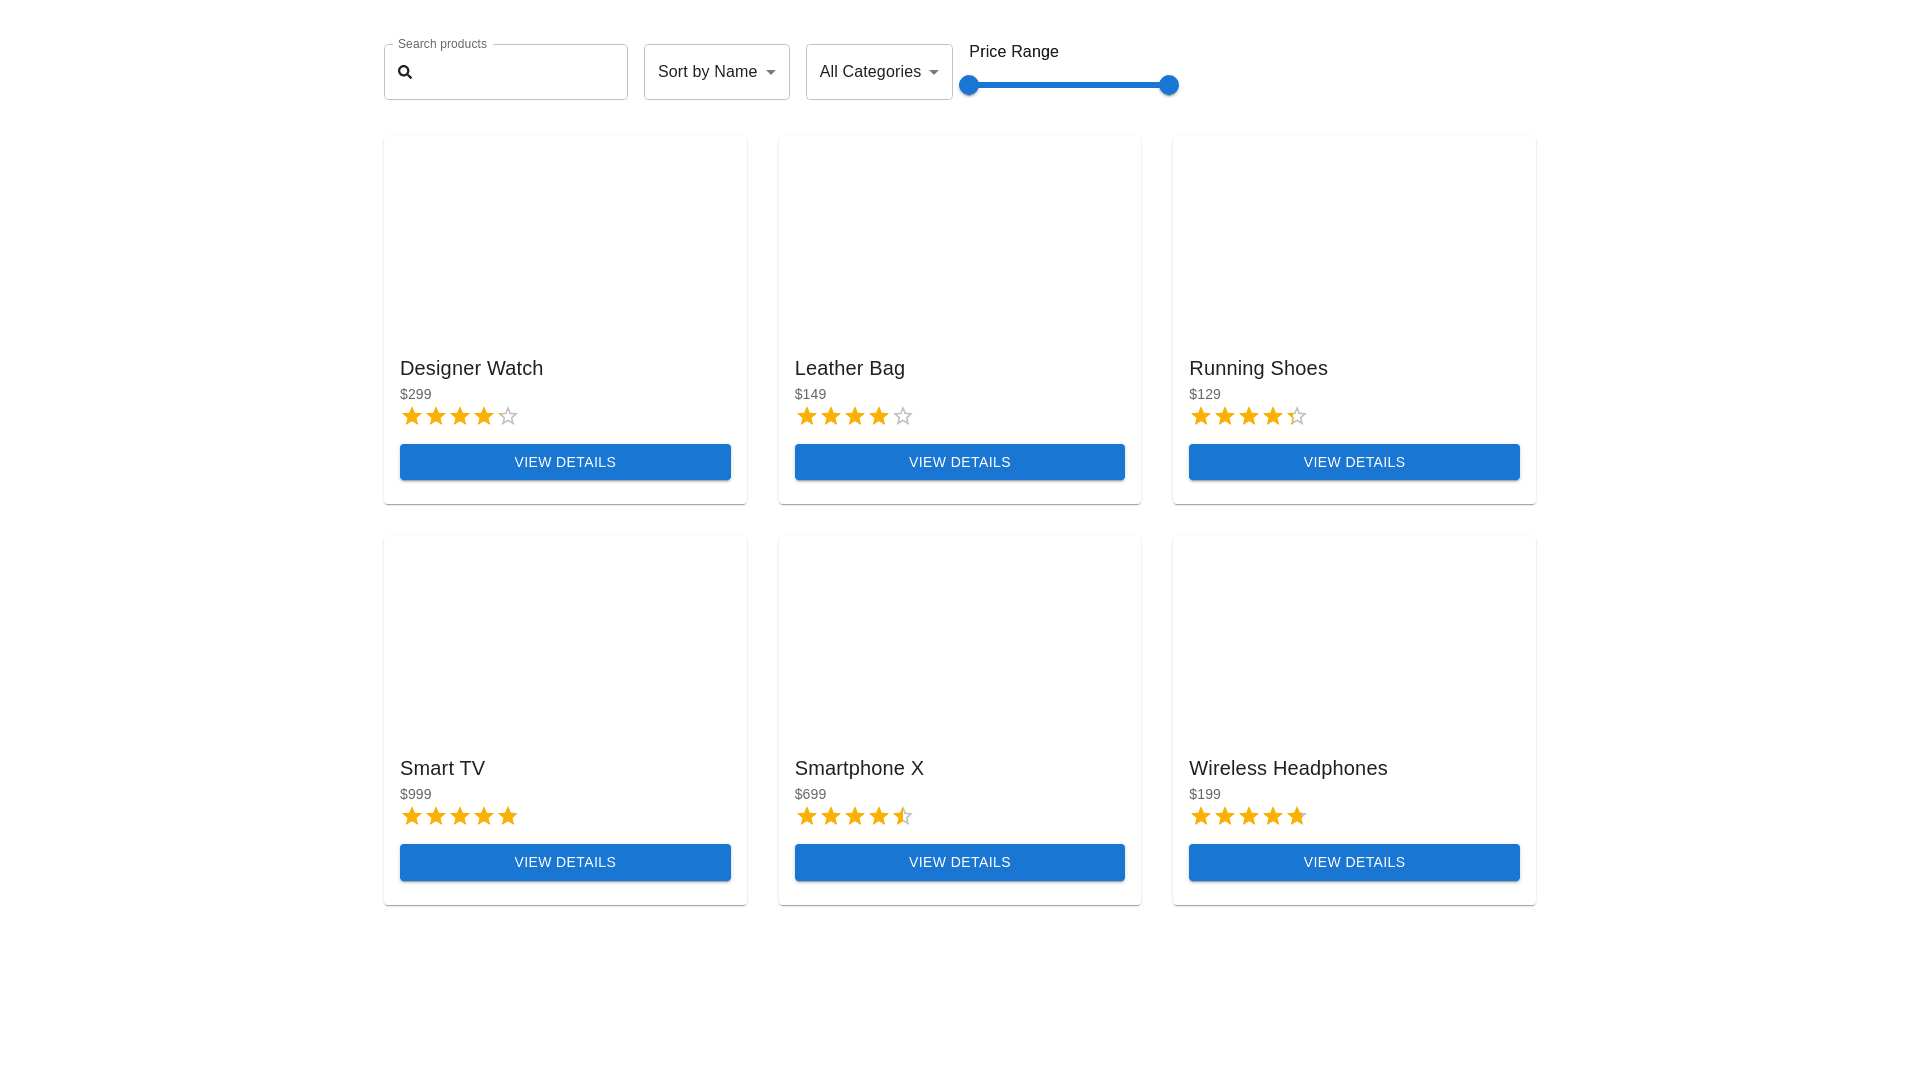Click the empty fifth star on Designer Watch
The height and width of the screenshot is (1080, 1920).
tap(508, 416)
